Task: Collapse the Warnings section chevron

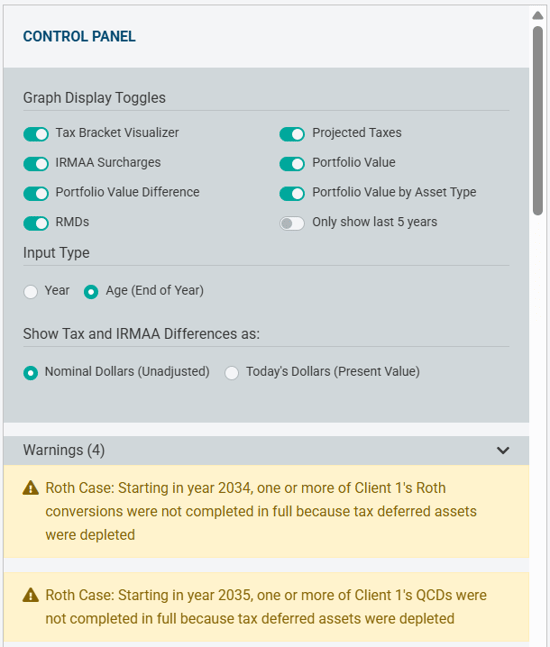Action: coord(503,450)
